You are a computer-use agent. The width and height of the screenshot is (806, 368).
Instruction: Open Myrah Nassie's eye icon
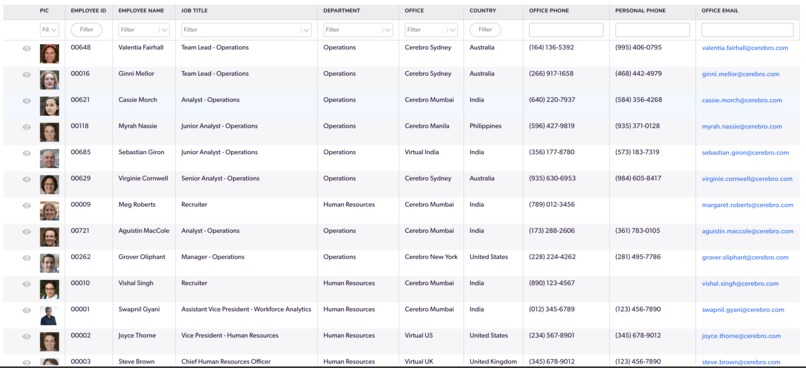[27, 127]
